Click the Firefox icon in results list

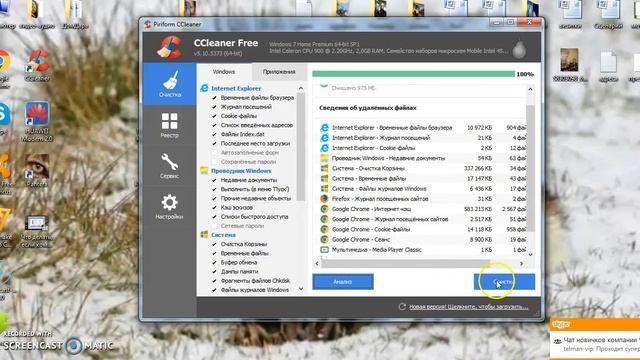324,199
